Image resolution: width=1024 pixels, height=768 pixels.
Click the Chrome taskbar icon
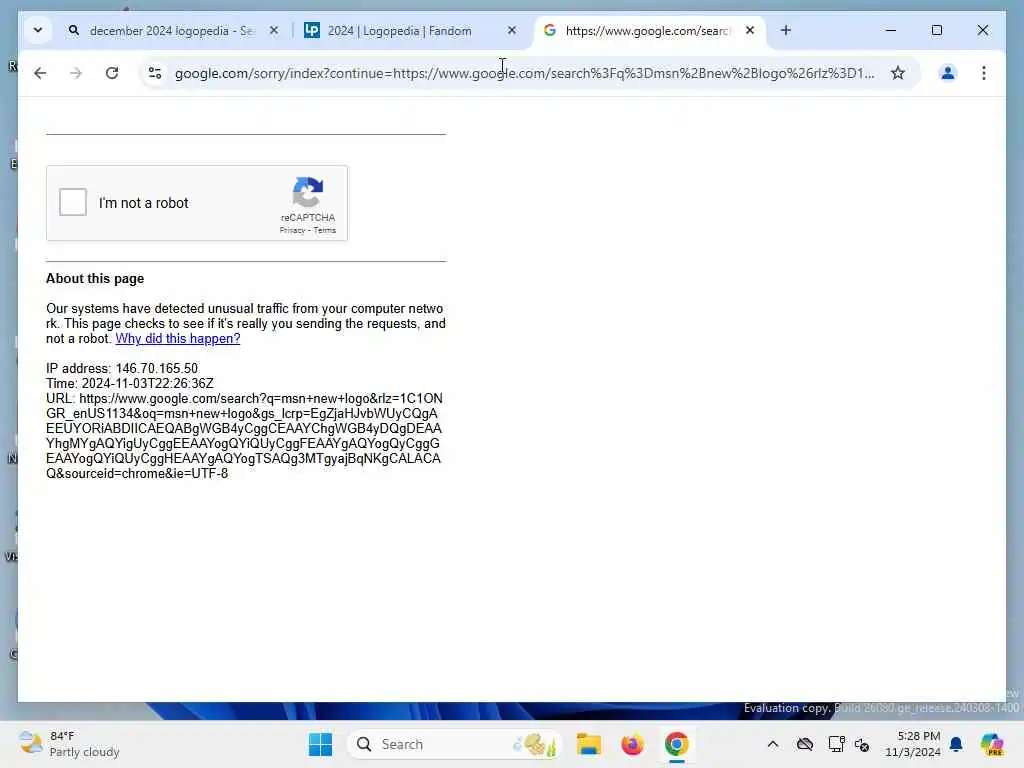[677, 744]
